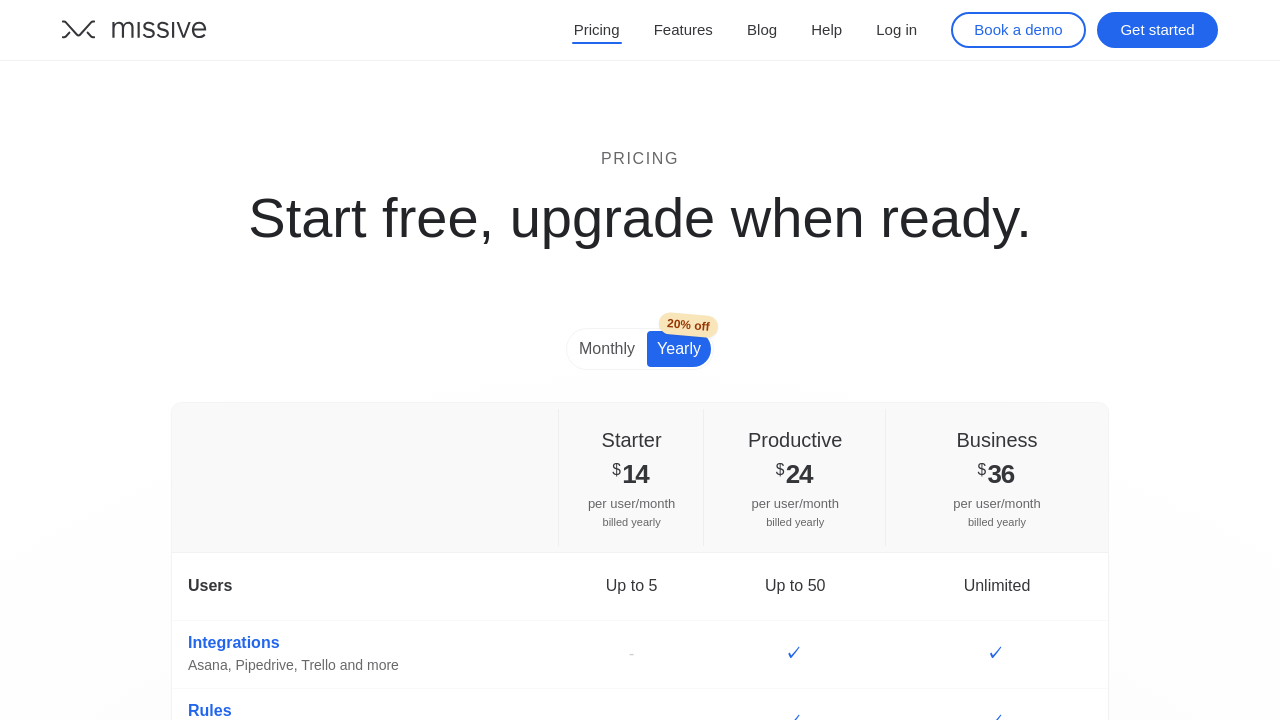Click the Get started button
Viewport: 1280px width, 720px height.
(x=1157, y=30)
